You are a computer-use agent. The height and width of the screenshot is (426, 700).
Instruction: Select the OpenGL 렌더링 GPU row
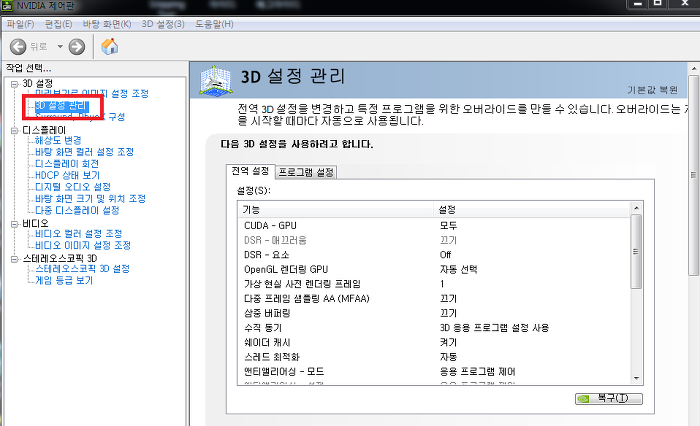pos(434,270)
